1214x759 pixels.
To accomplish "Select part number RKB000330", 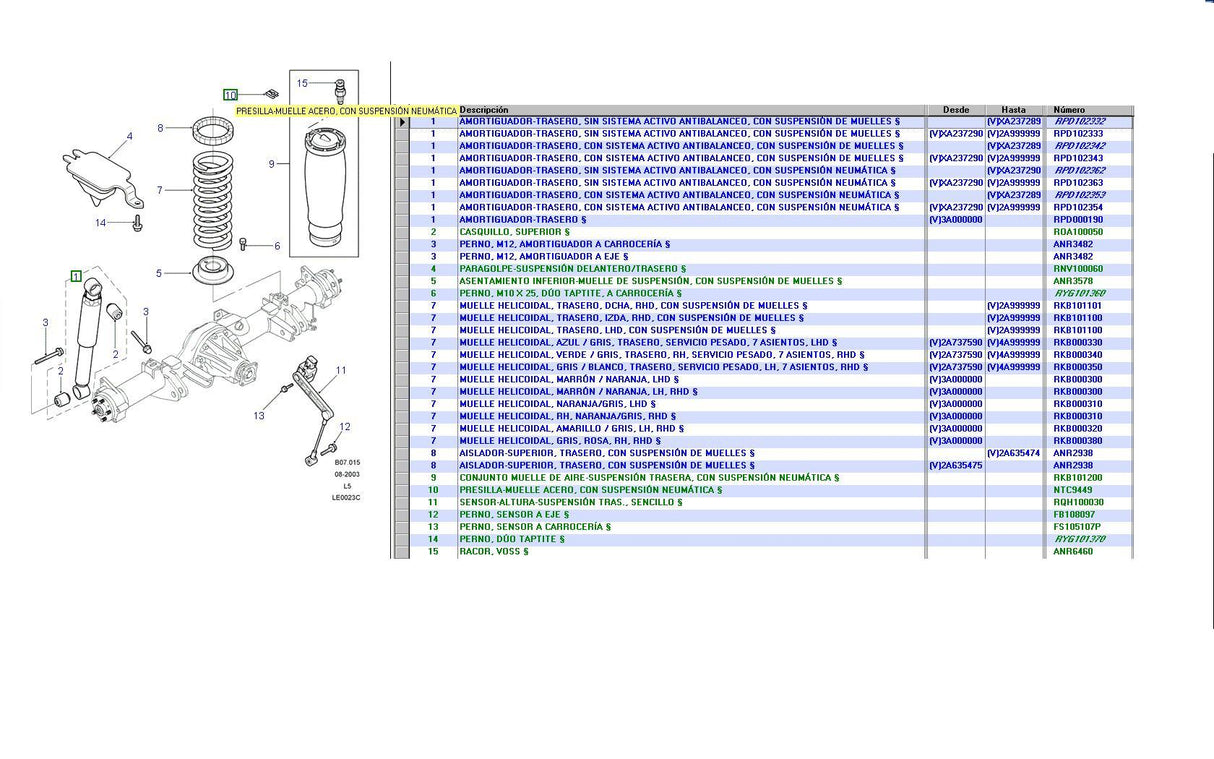I will coord(1078,343).
